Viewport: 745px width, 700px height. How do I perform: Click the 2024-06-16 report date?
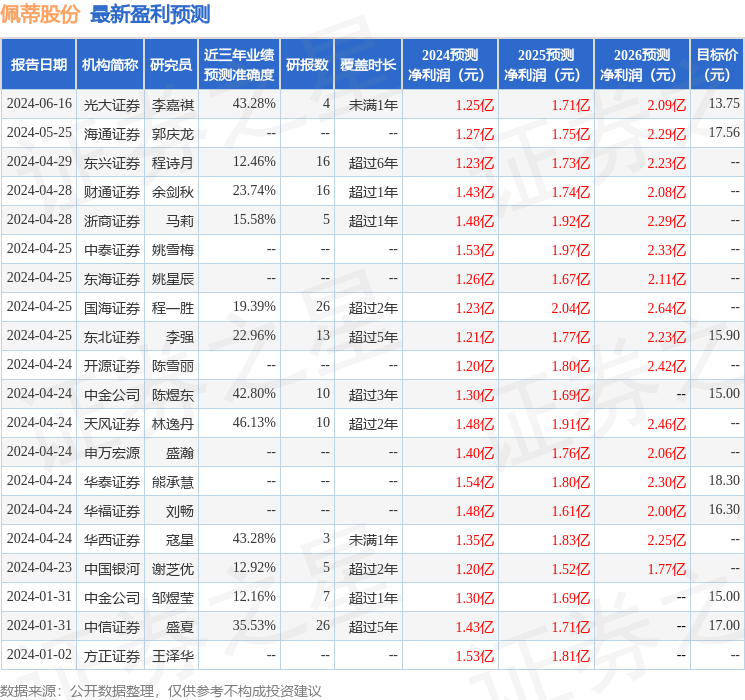click(x=39, y=103)
